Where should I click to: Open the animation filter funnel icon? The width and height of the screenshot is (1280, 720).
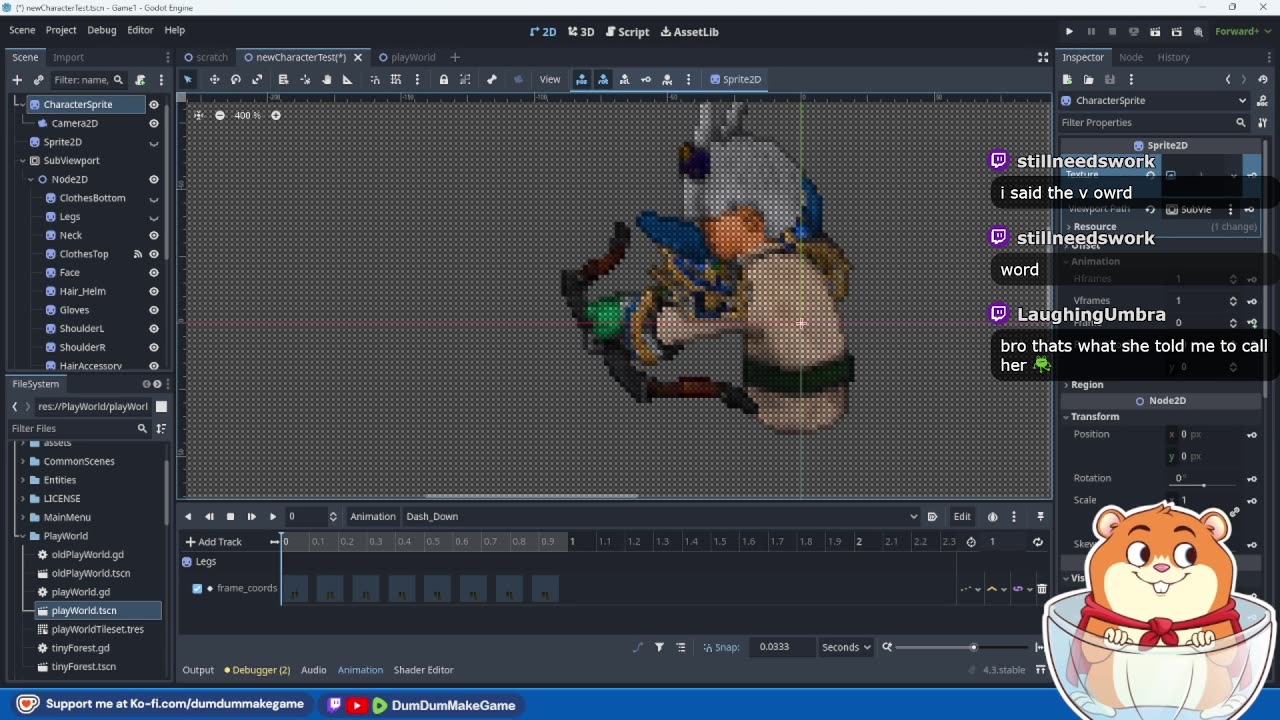[659, 647]
